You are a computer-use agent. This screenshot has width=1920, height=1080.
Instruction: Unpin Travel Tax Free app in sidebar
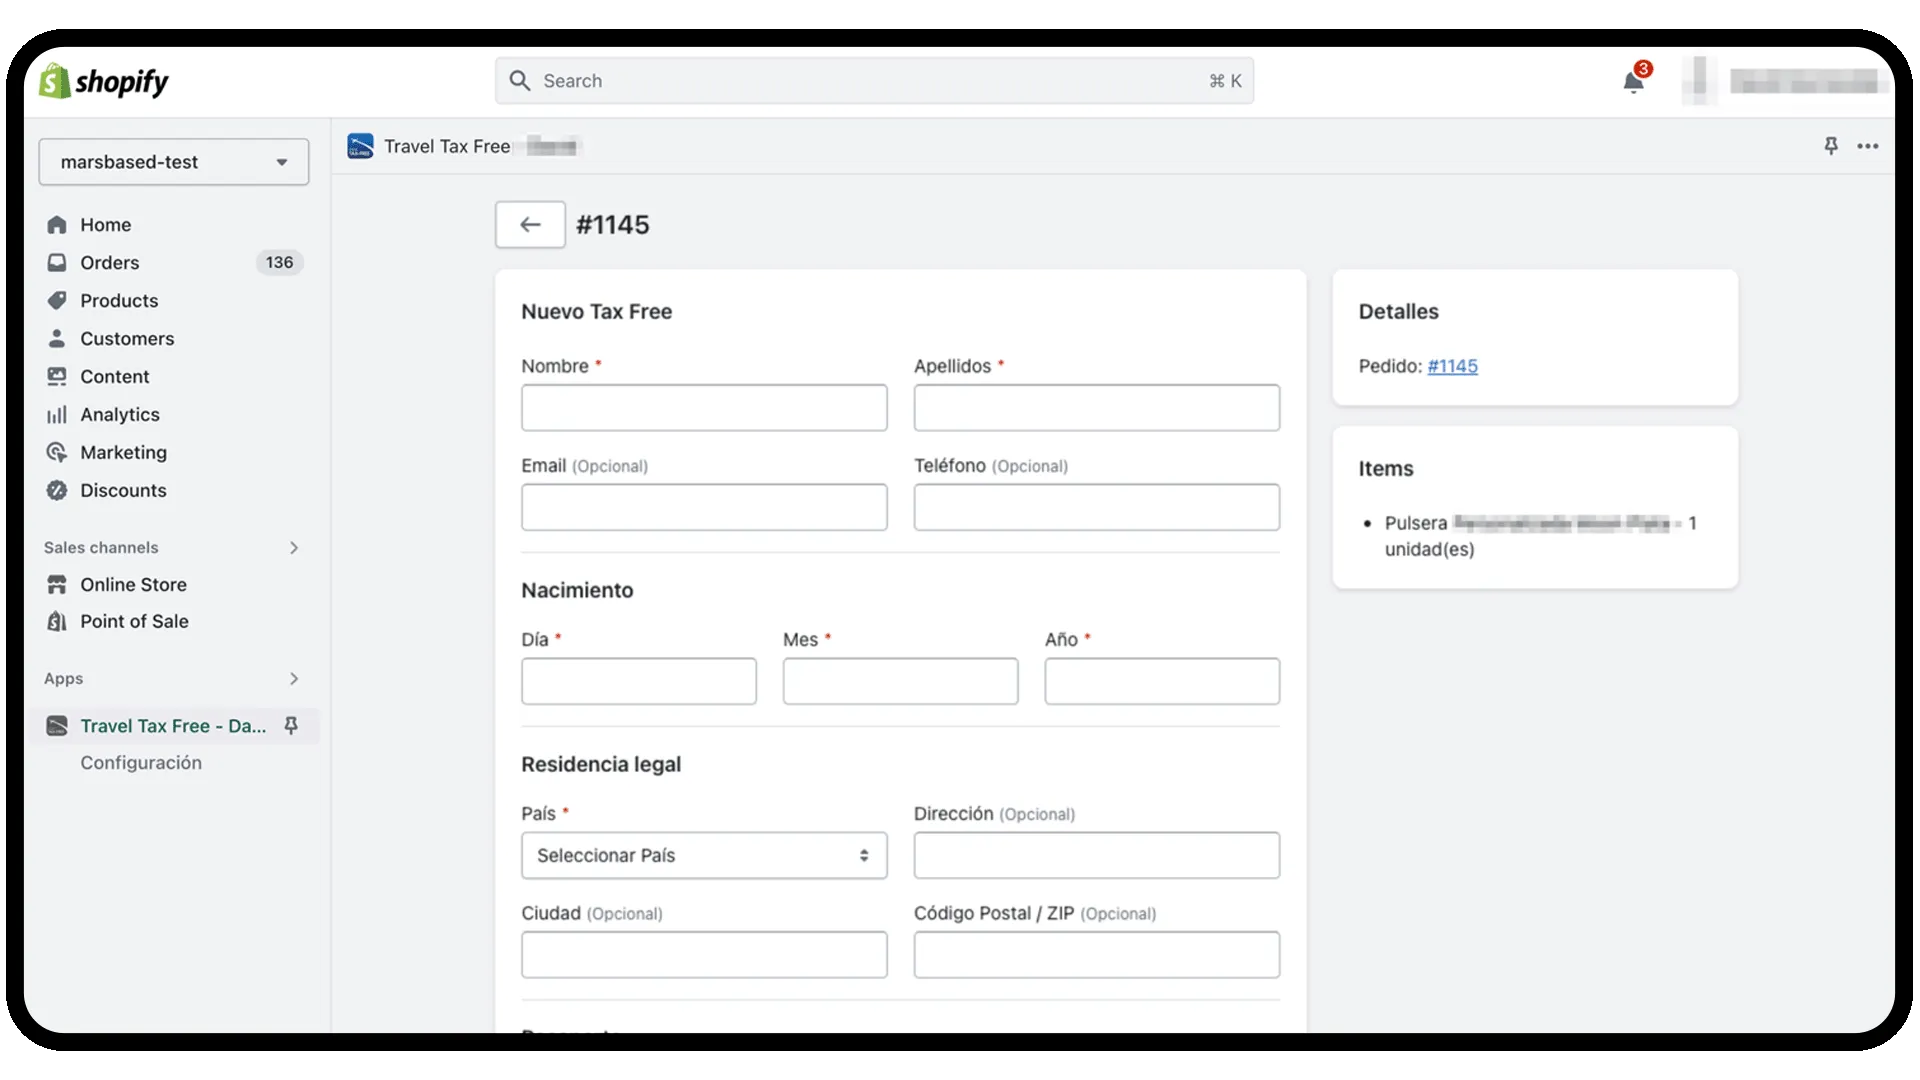point(291,726)
